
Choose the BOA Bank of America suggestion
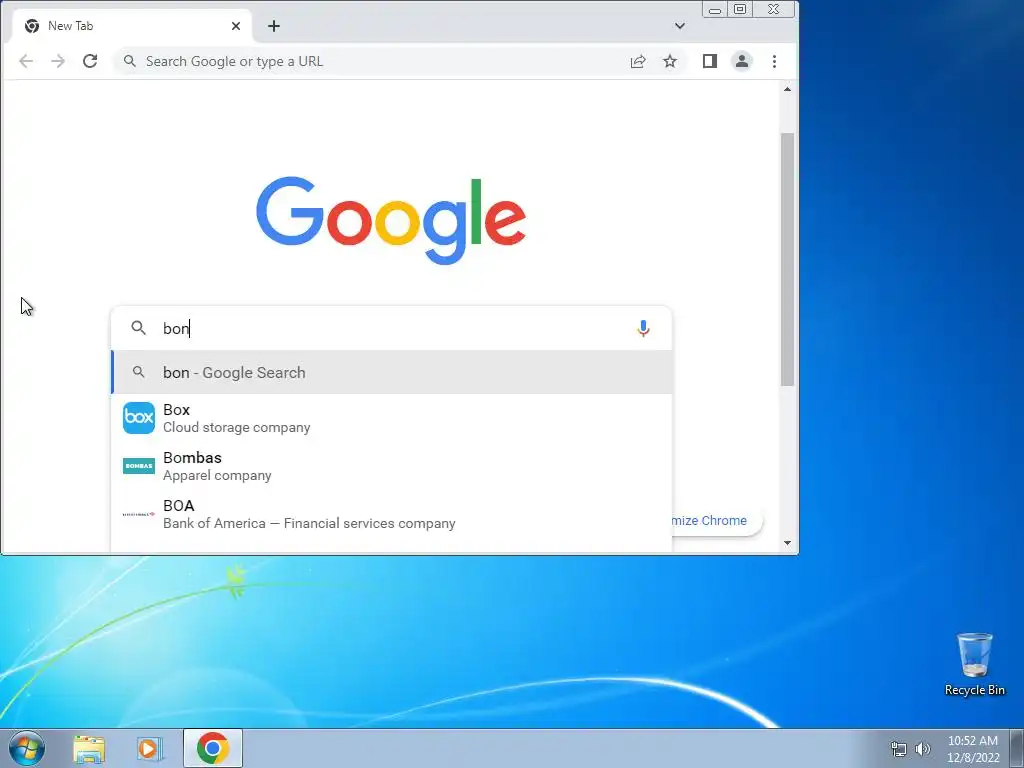pos(392,514)
